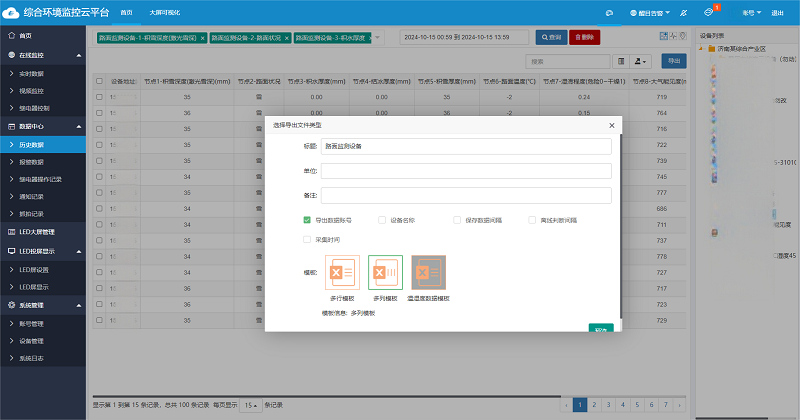Choose the 多列模板 template icon

(385, 273)
